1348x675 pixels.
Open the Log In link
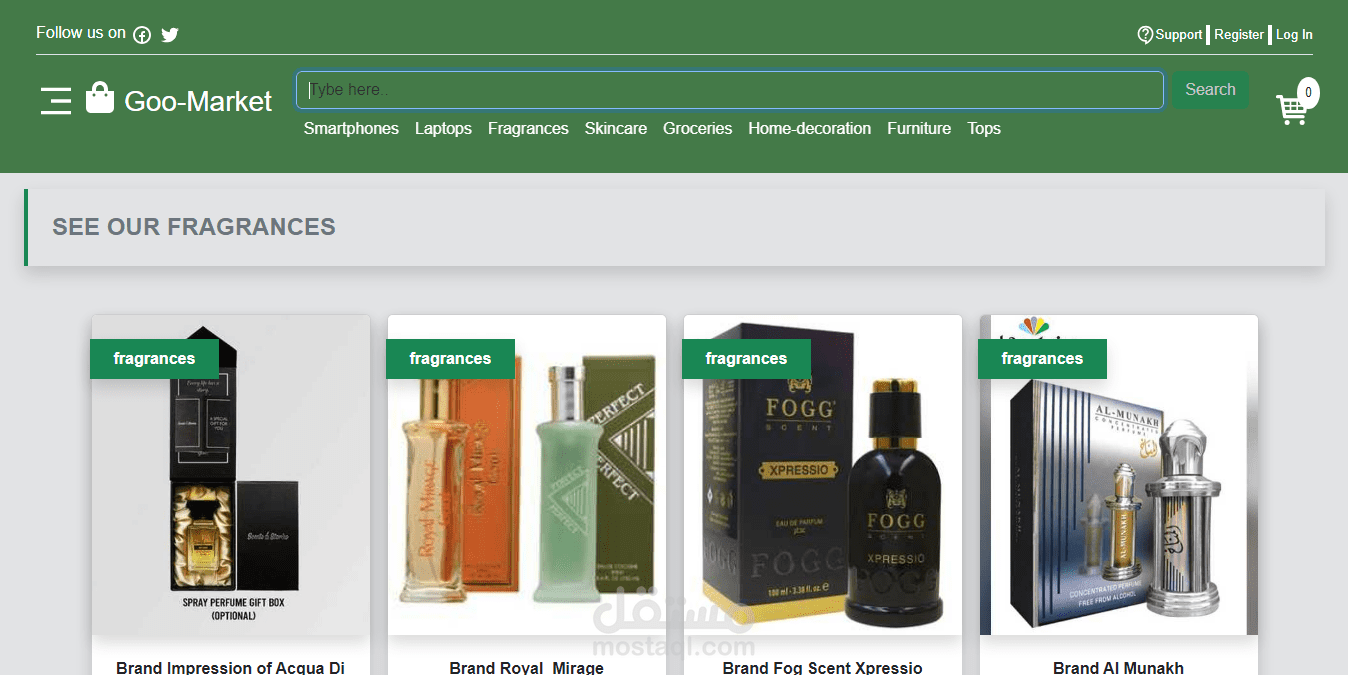point(1294,34)
